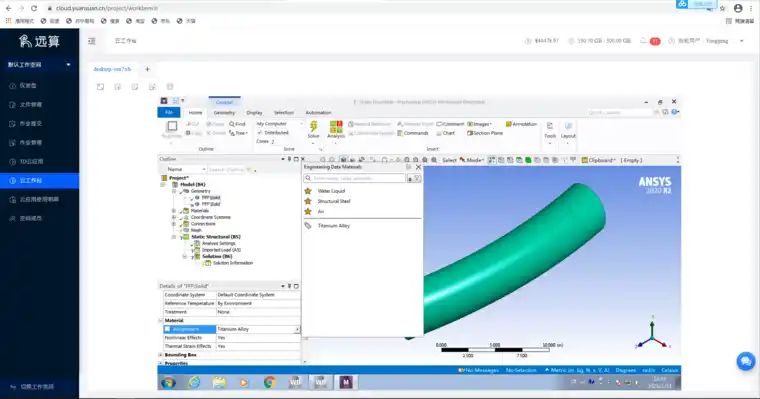The image size is (760, 399).
Task: Open Internet Explorer from the taskbar
Action: 194,383
